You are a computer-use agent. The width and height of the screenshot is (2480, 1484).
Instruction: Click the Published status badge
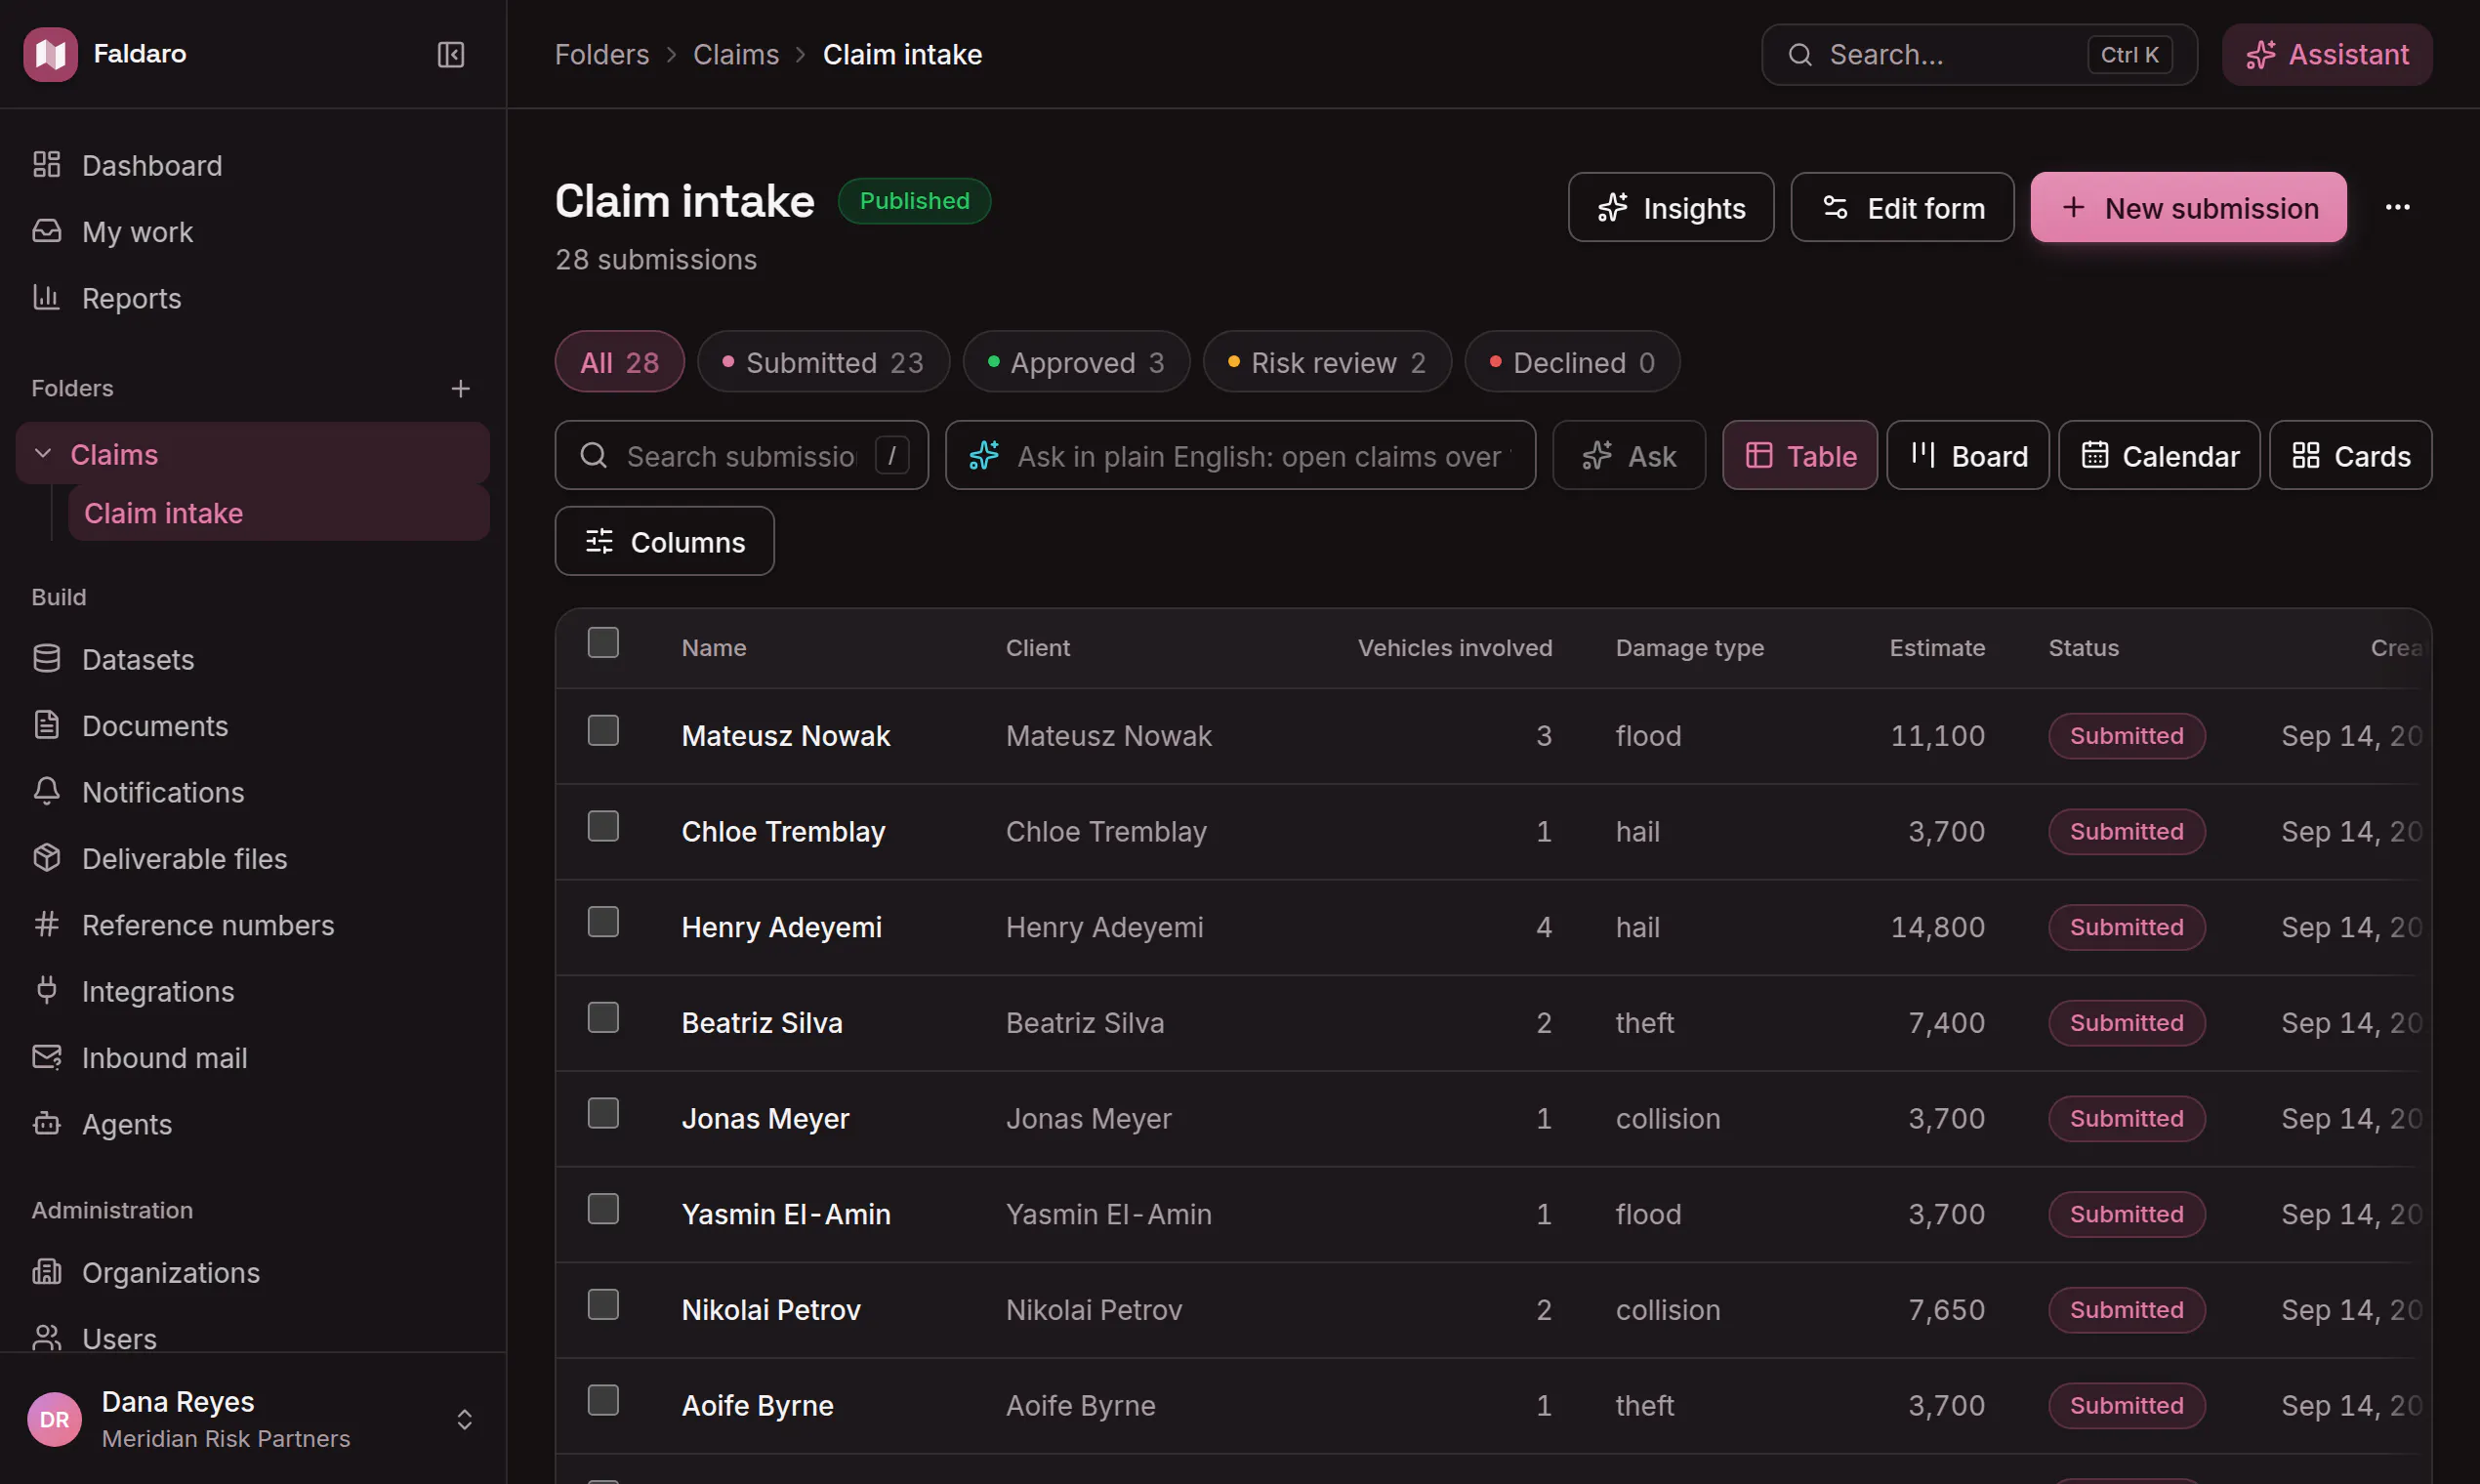pos(914,201)
